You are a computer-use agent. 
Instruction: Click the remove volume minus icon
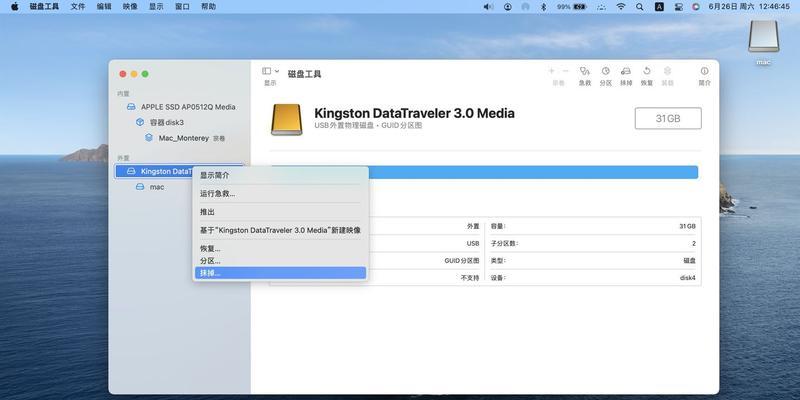565,71
